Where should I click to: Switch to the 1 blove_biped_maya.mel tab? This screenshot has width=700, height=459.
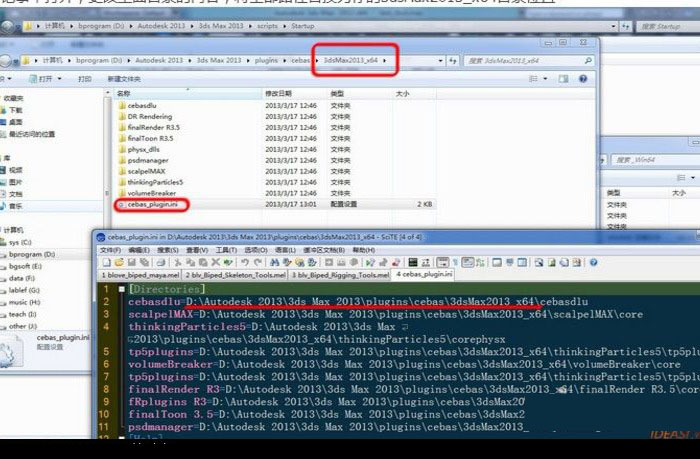[140, 275]
